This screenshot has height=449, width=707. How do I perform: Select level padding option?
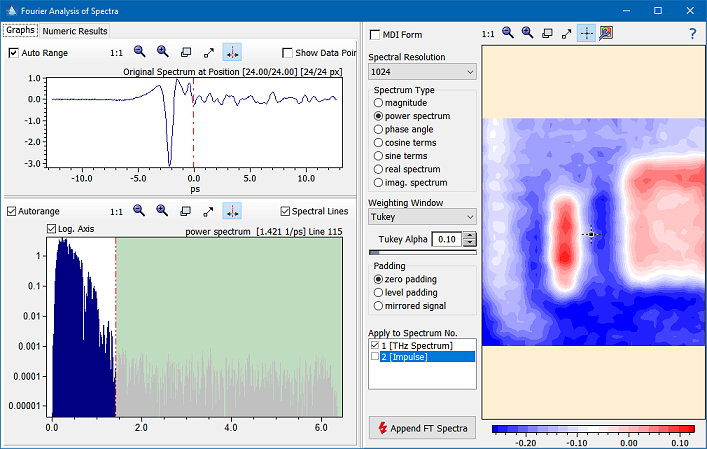click(x=378, y=293)
